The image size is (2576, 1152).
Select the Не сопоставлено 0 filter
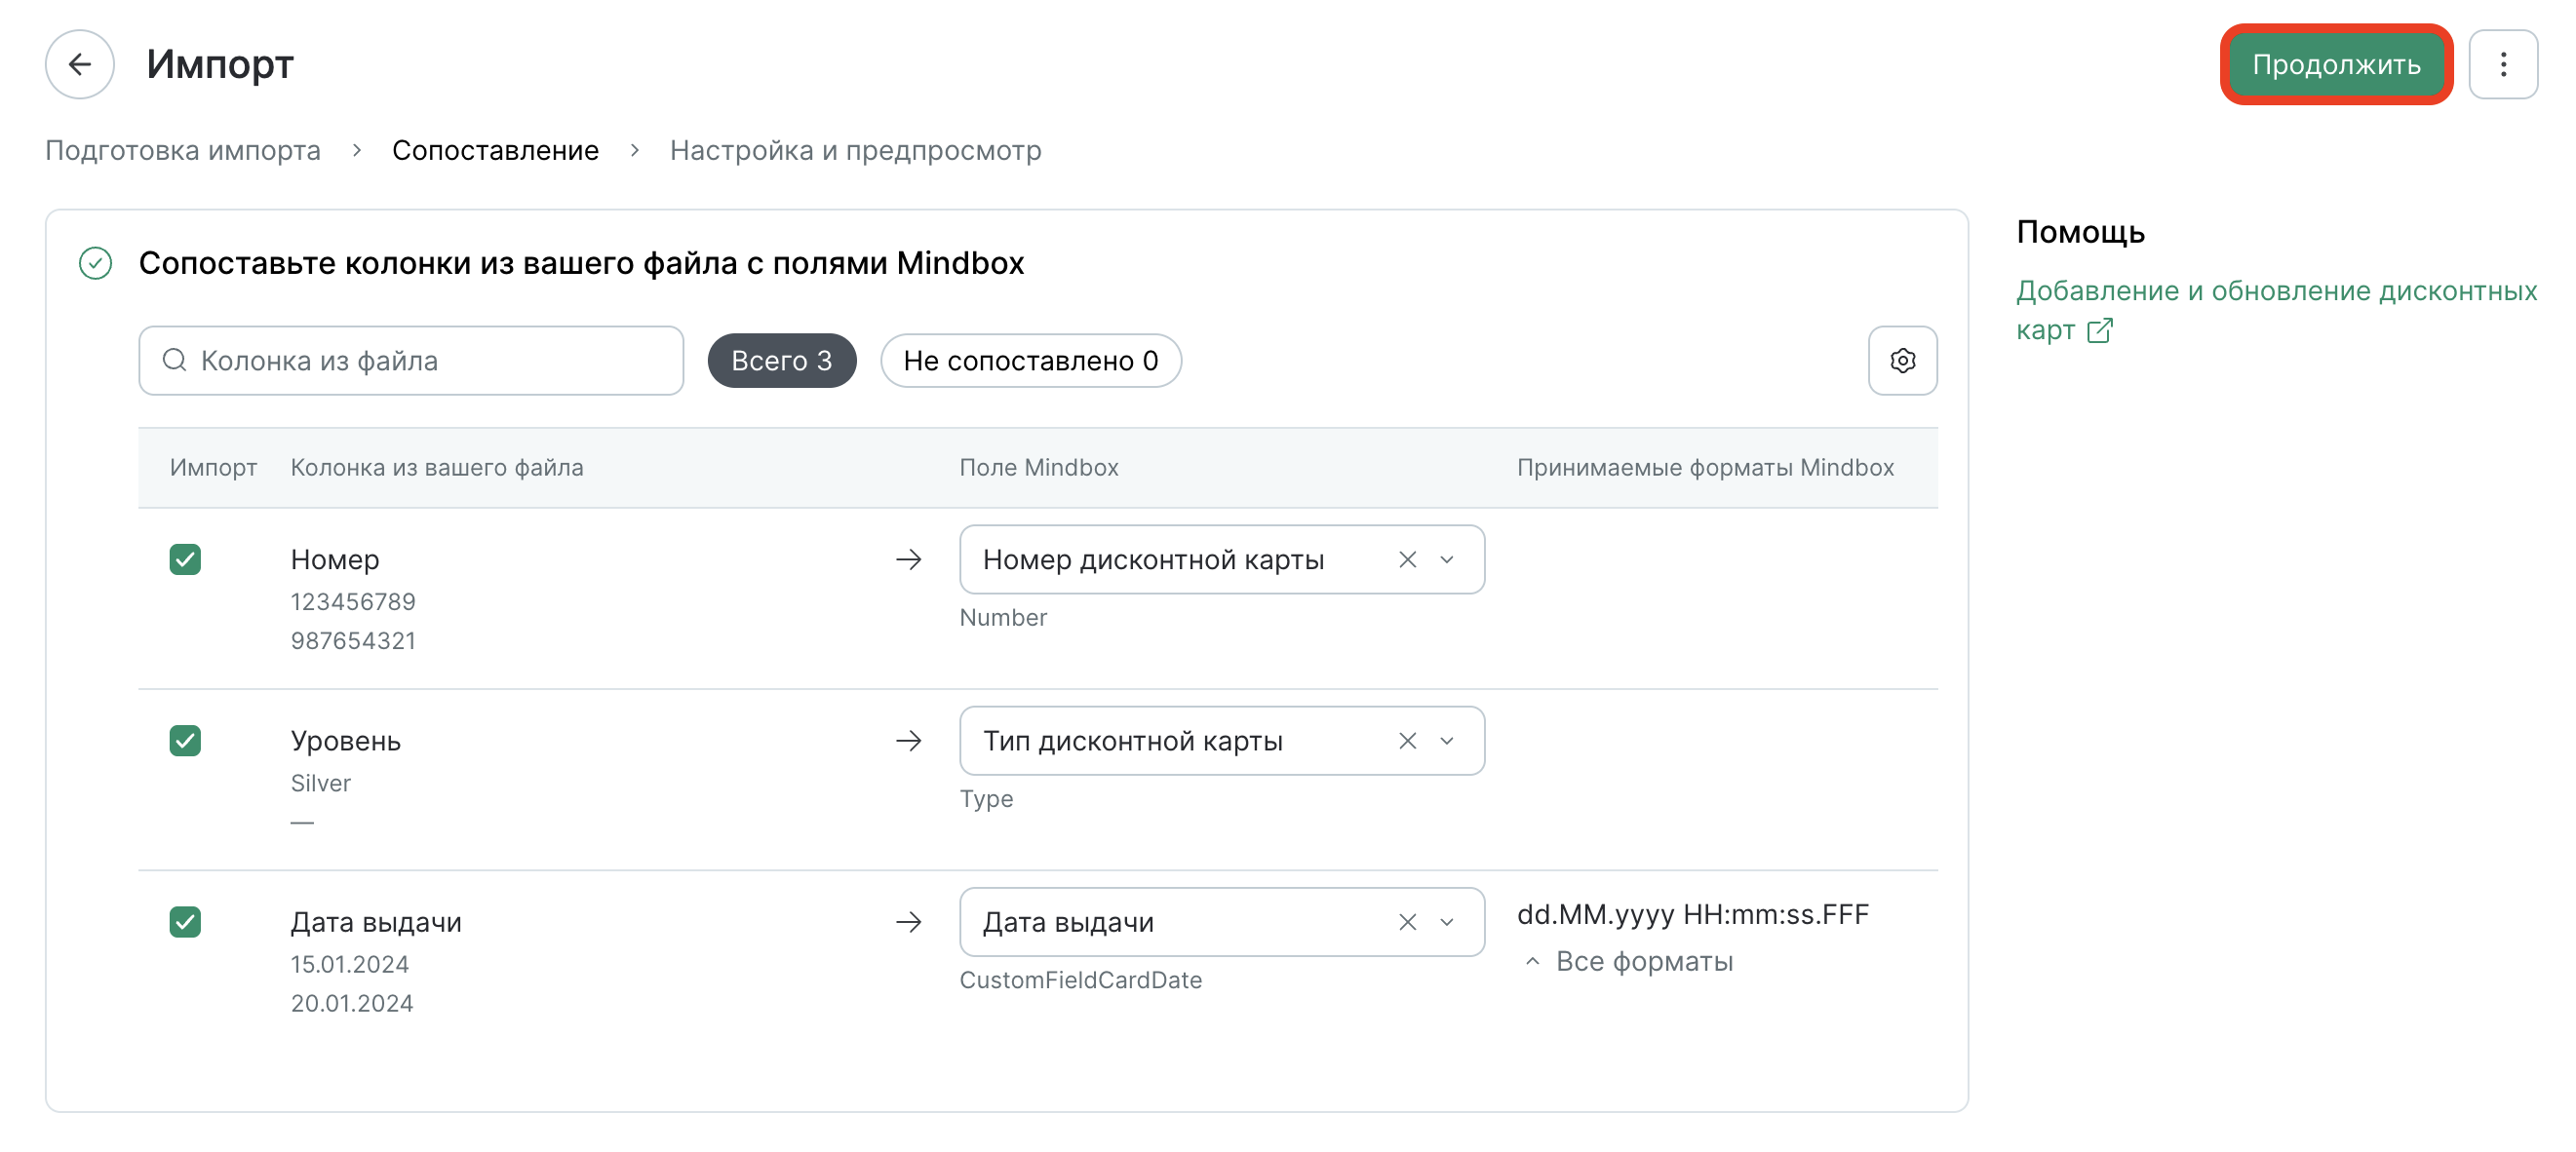point(1031,360)
